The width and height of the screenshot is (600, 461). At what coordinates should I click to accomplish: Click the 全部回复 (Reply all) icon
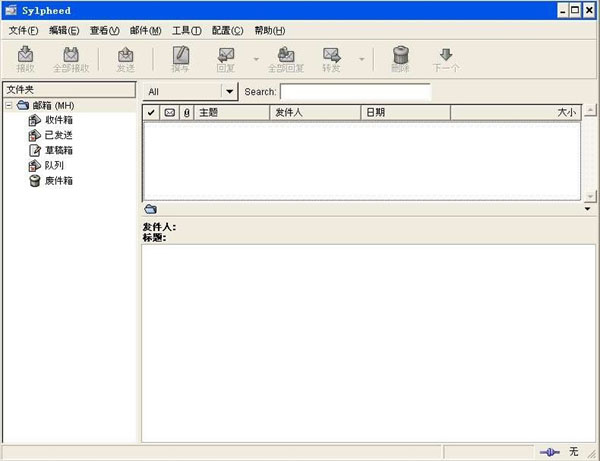(x=286, y=59)
